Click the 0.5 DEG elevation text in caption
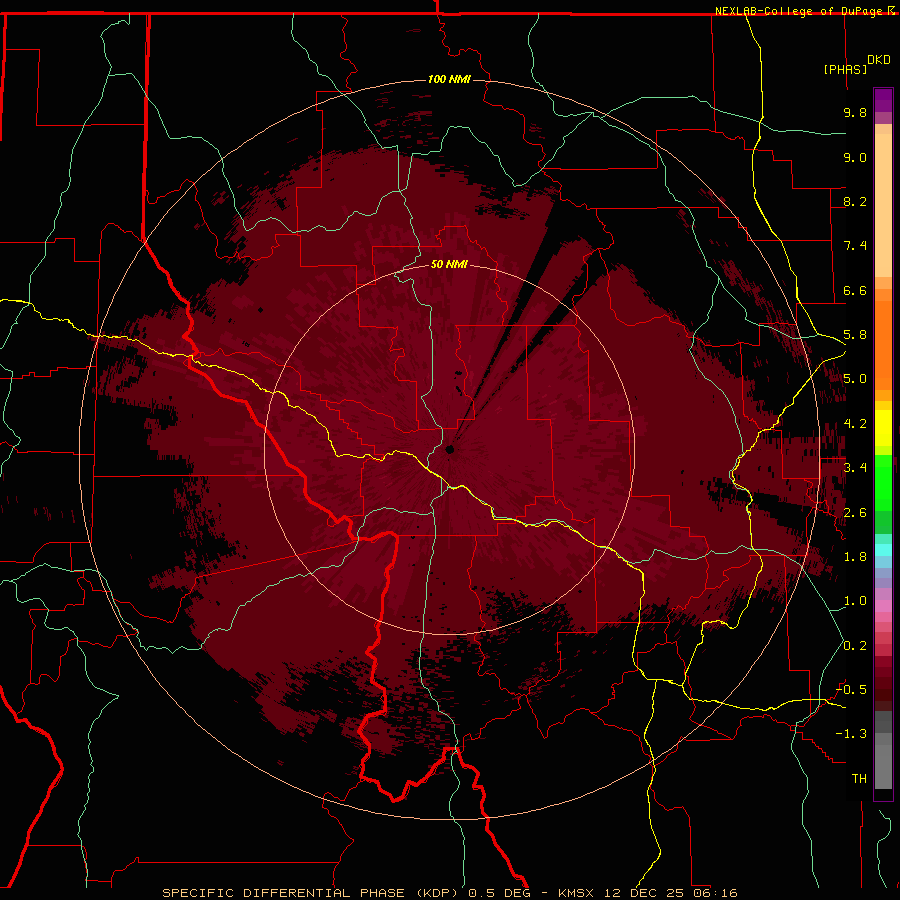 500,893
